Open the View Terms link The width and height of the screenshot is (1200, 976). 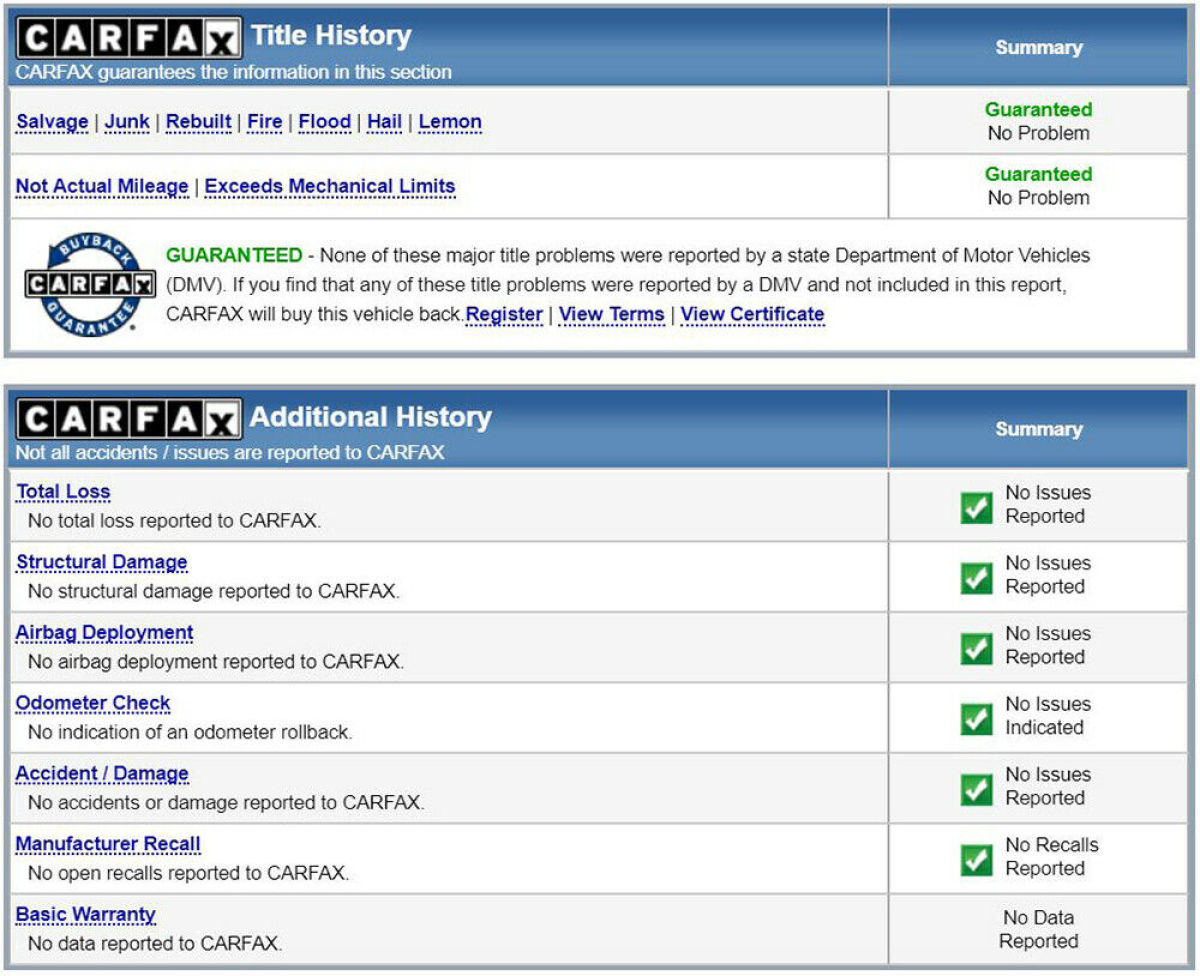(x=612, y=315)
